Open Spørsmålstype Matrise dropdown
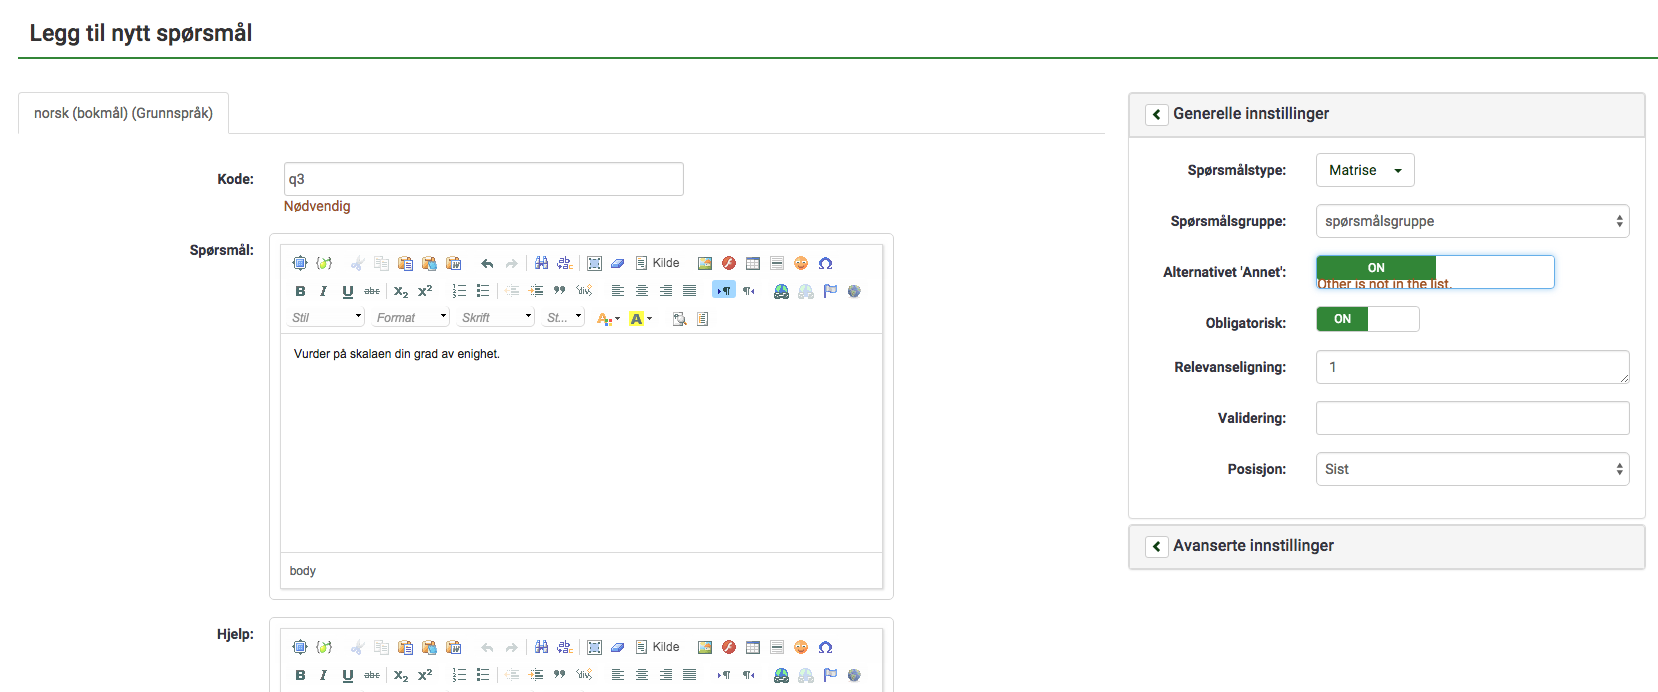The height and width of the screenshot is (692, 1658). tap(1365, 170)
